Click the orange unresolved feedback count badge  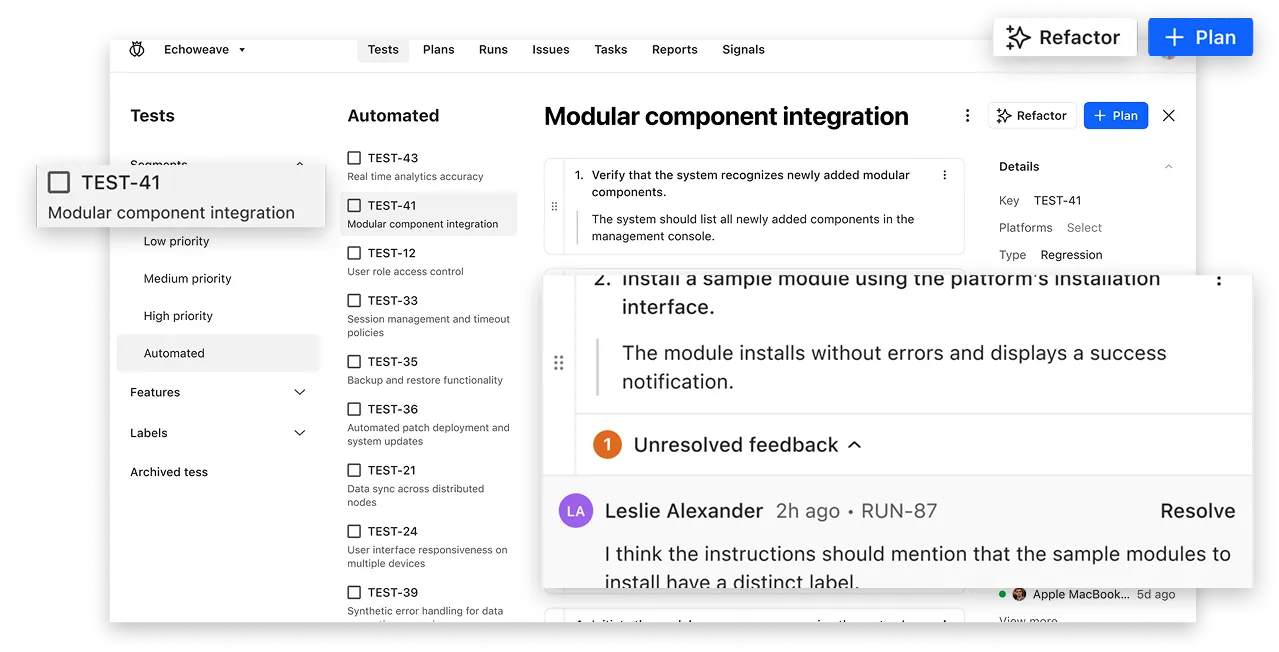pos(607,445)
